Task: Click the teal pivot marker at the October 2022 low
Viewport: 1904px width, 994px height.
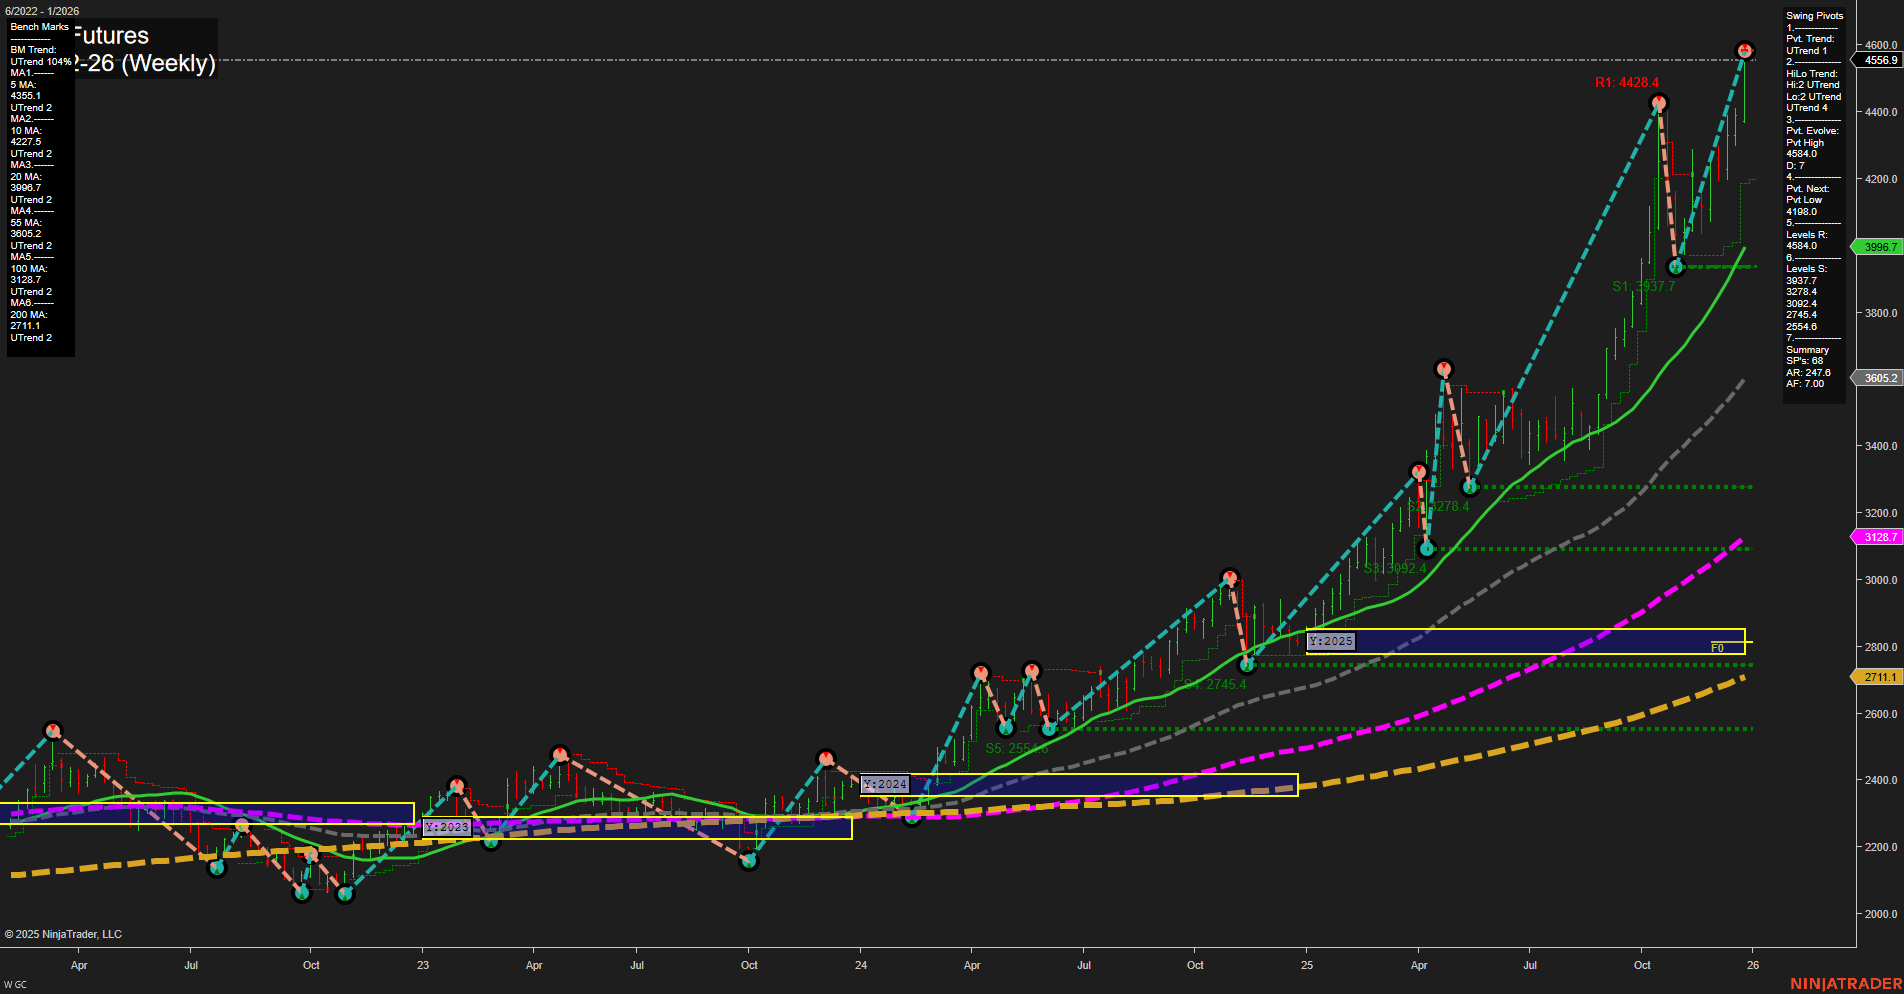Action: pyautogui.click(x=301, y=891)
